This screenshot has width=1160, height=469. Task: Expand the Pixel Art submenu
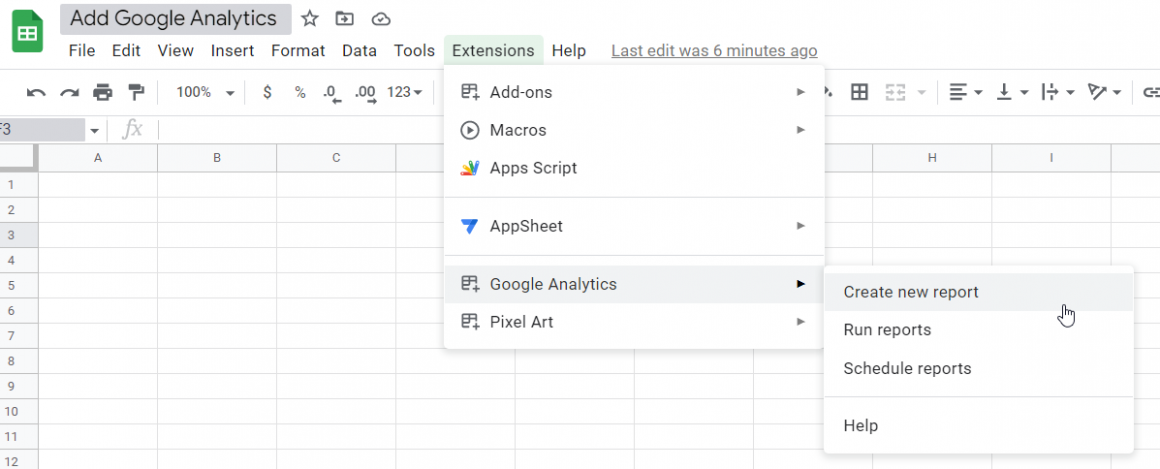pos(634,322)
